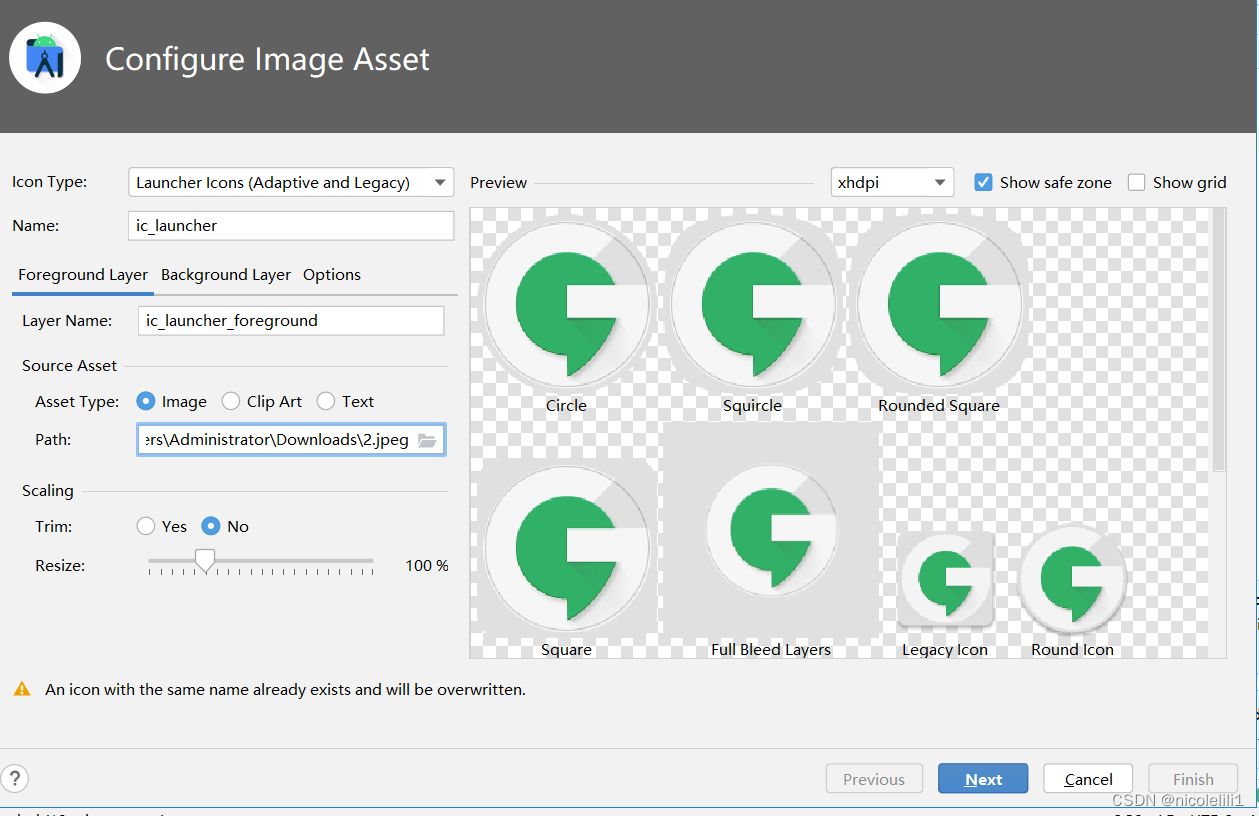The width and height of the screenshot is (1259, 816).
Task: Choose Text asset type radio button
Action: [x=326, y=401]
